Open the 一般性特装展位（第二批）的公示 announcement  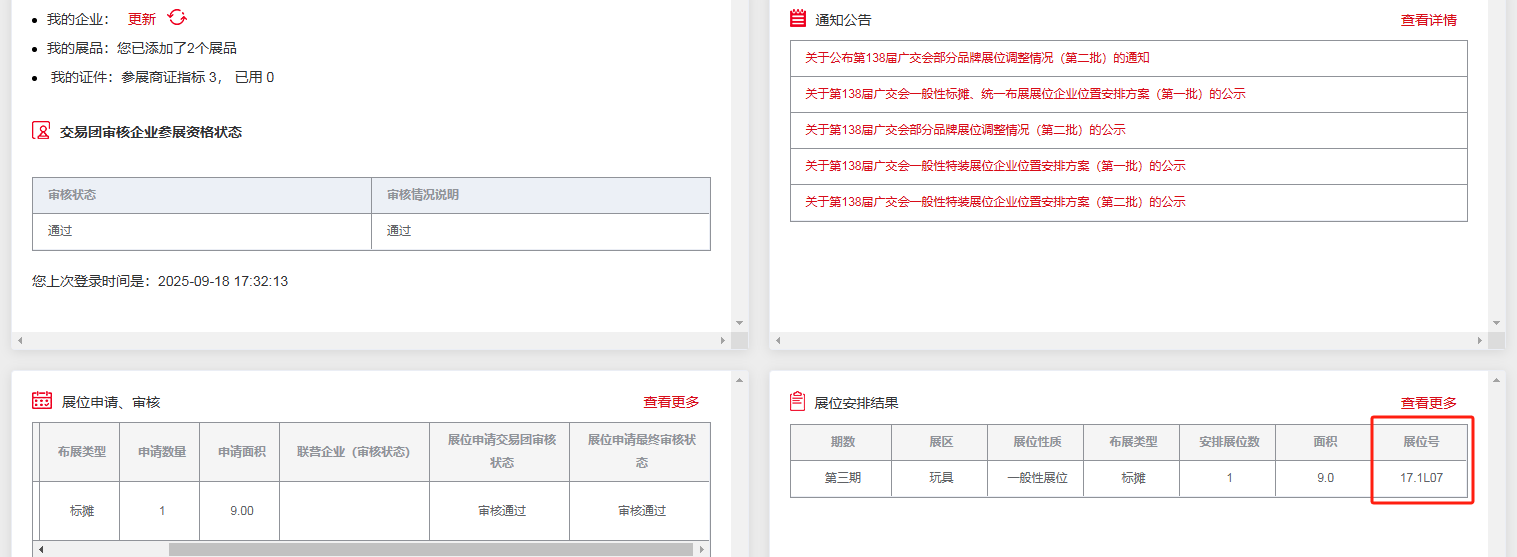point(995,202)
